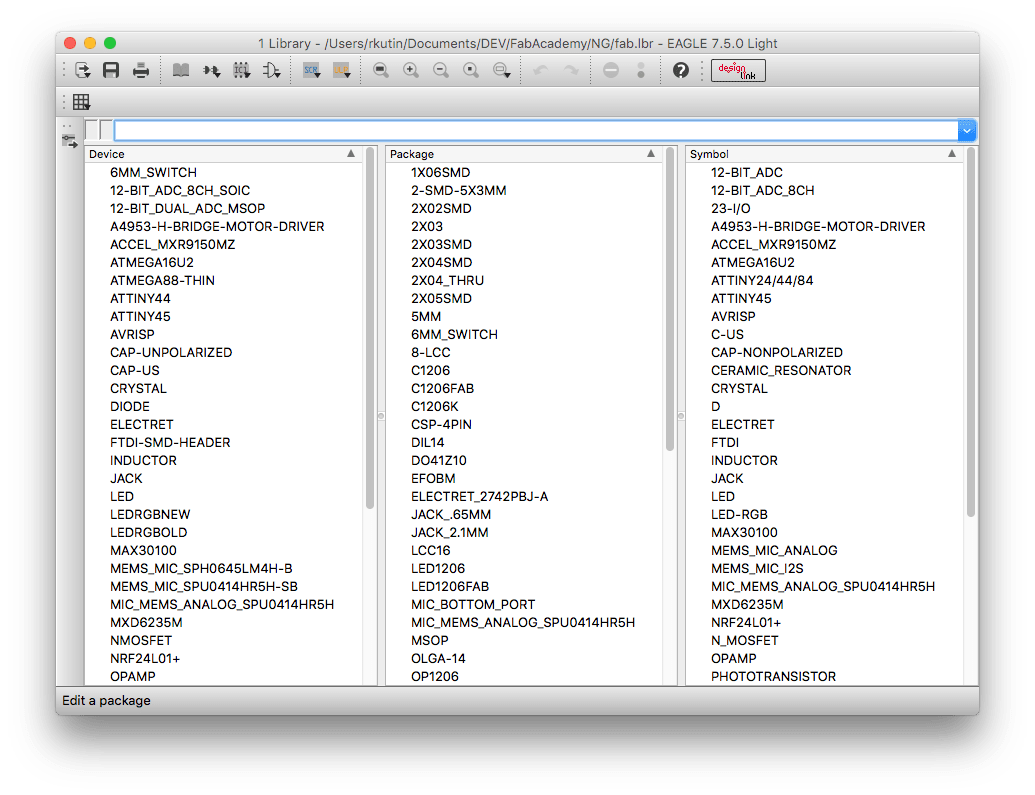Viewport: 1035px width, 795px height.
Task: Select device 12-BIT_ADC_8CH_SOIC
Action: (x=180, y=190)
